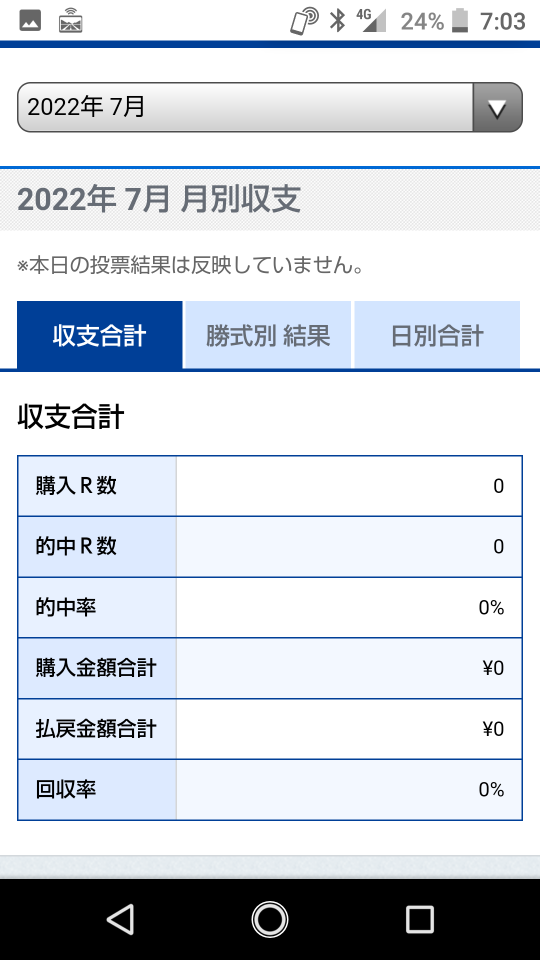This screenshot has width=540, height=960.
Task: Tap the image notification icon in status bar
Action: pyautogui.click(x=30, y=21)
